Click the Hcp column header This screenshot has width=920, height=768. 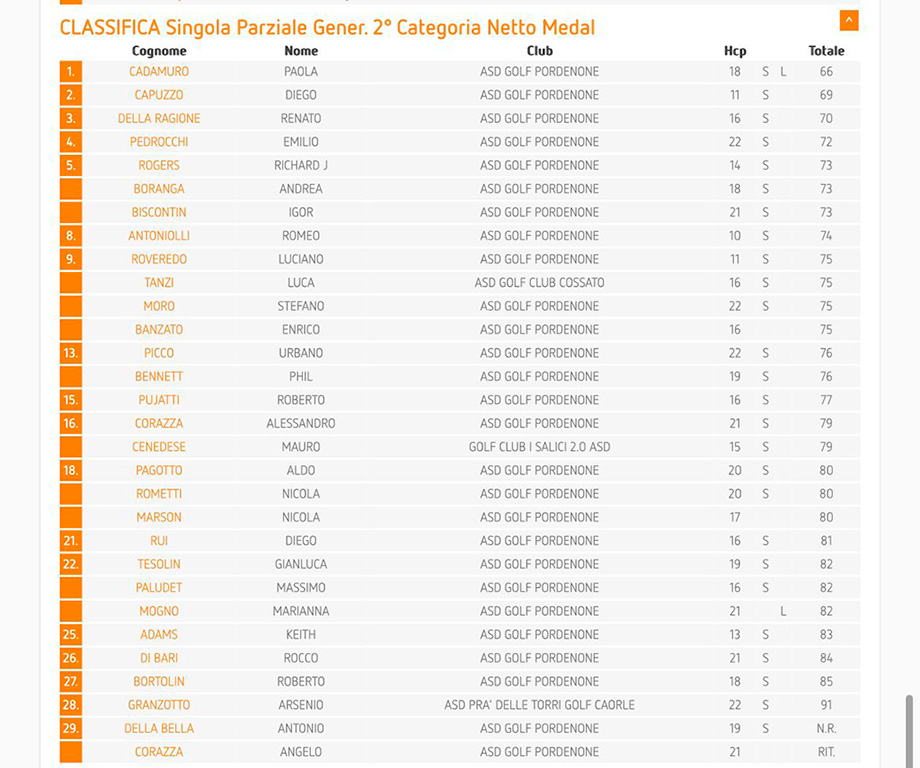point(735,51)
